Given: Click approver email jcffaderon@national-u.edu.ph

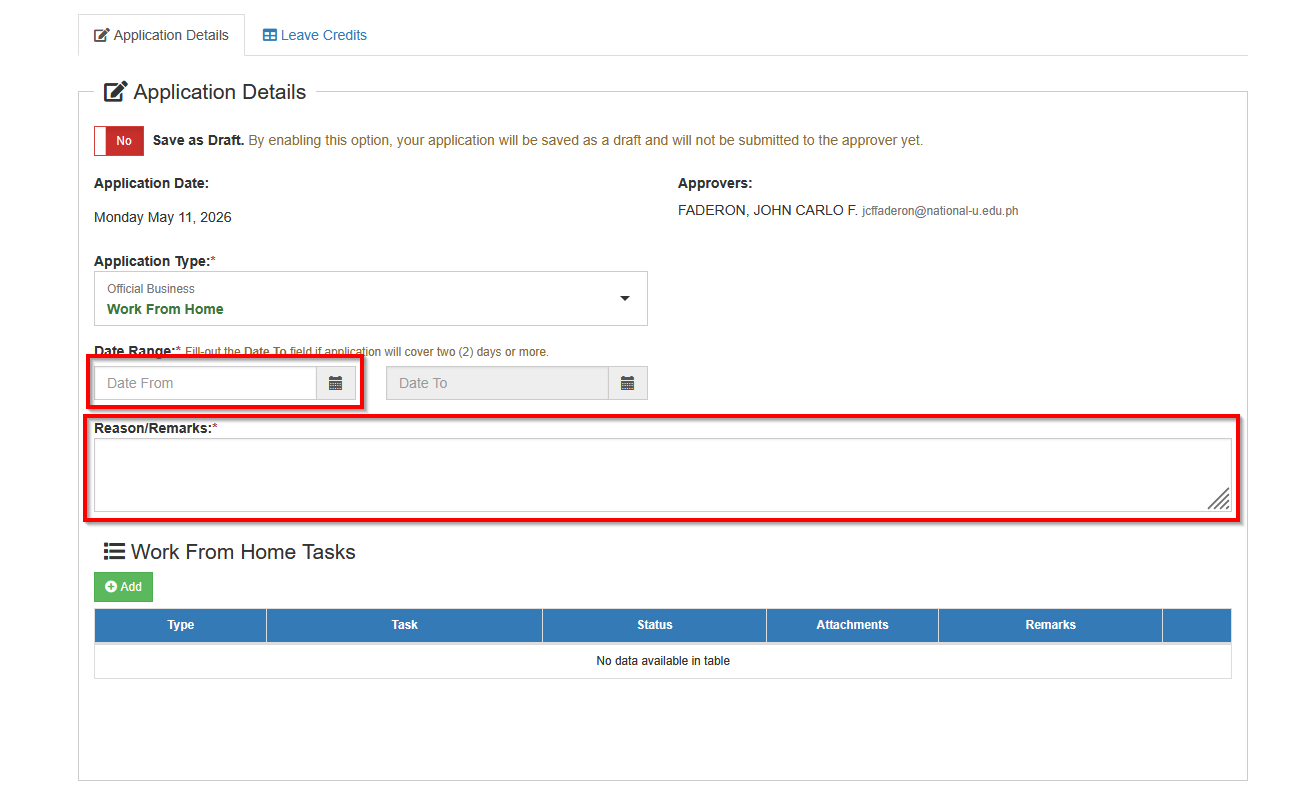Looking at the screenshot, I should [x=940, y=211].
